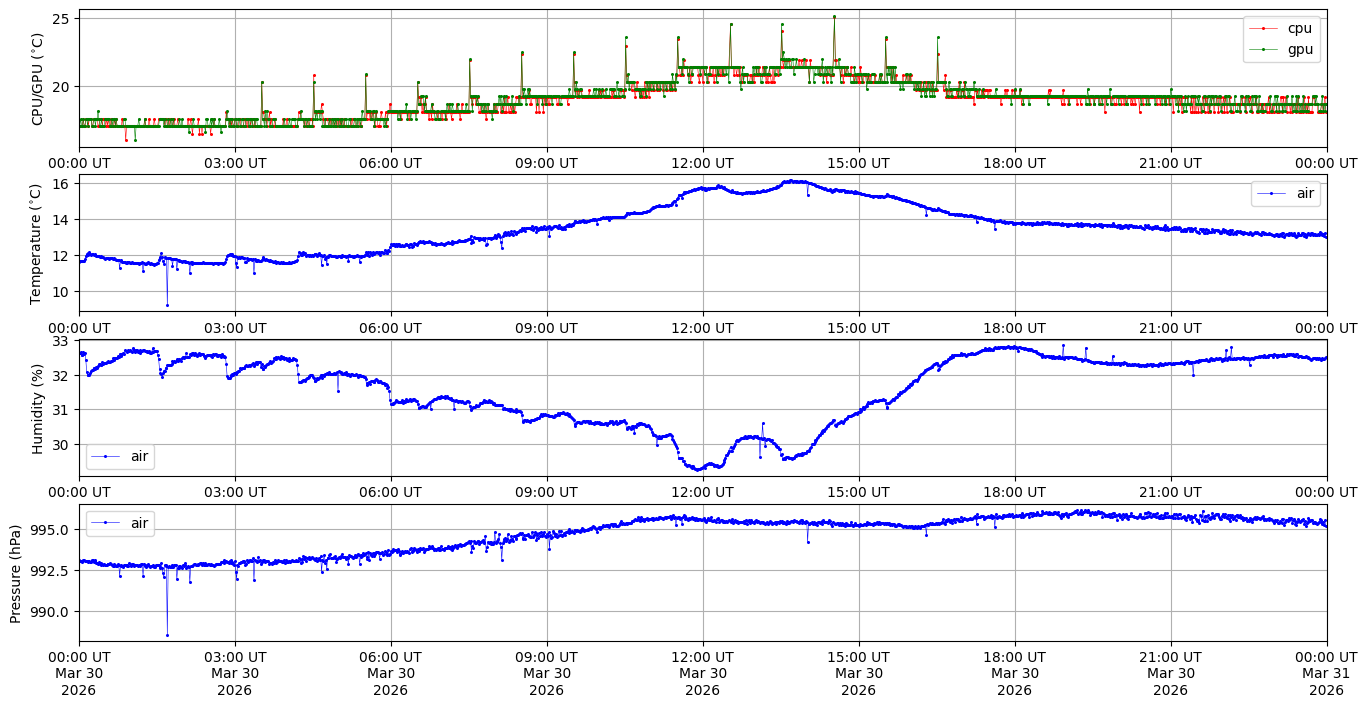
Task: Click the "air" legend in Temperature chart
Action: 1305,194
